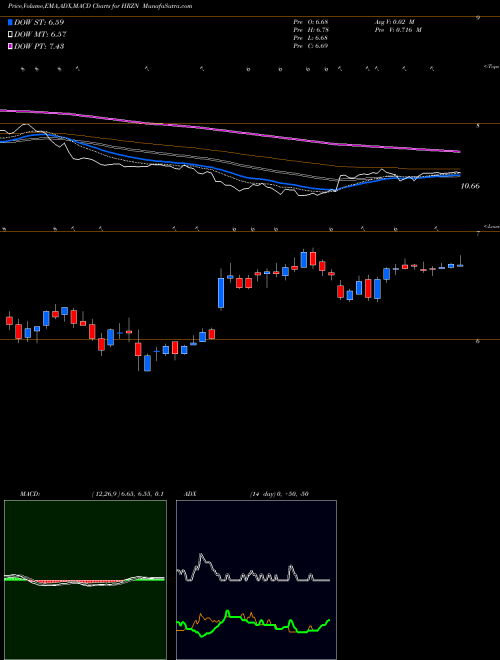The width and height of the screenshot is (500, 660).
Task: Click the ADX '(14 day) 6, +50, -50' values
Action: point(277,494)
